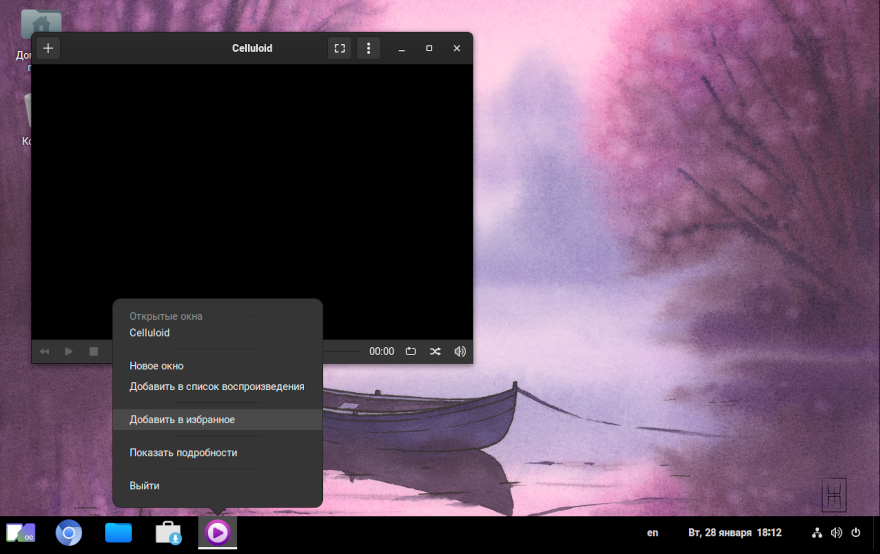
Task: Toggle loop playback in Celluloid
Action: pos(411,351)
